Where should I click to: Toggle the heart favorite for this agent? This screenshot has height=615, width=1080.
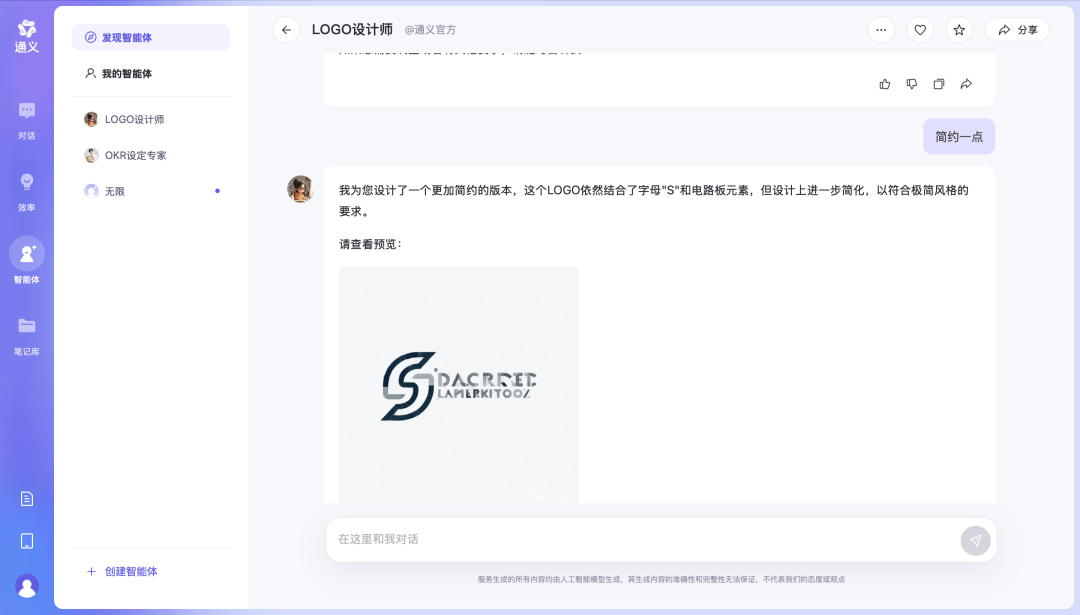pyautogui.click(x=919, y=30)
